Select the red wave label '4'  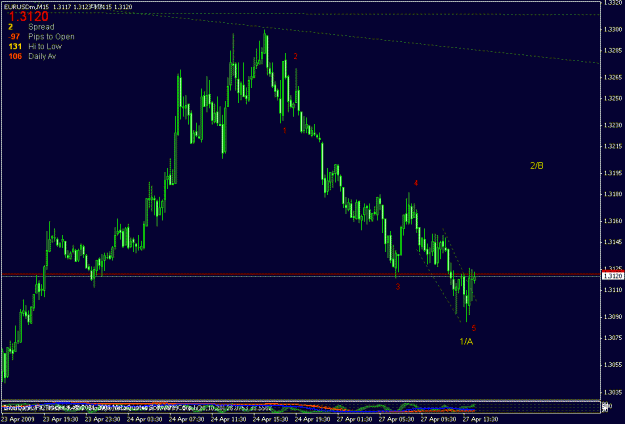[x=416, y=183]
